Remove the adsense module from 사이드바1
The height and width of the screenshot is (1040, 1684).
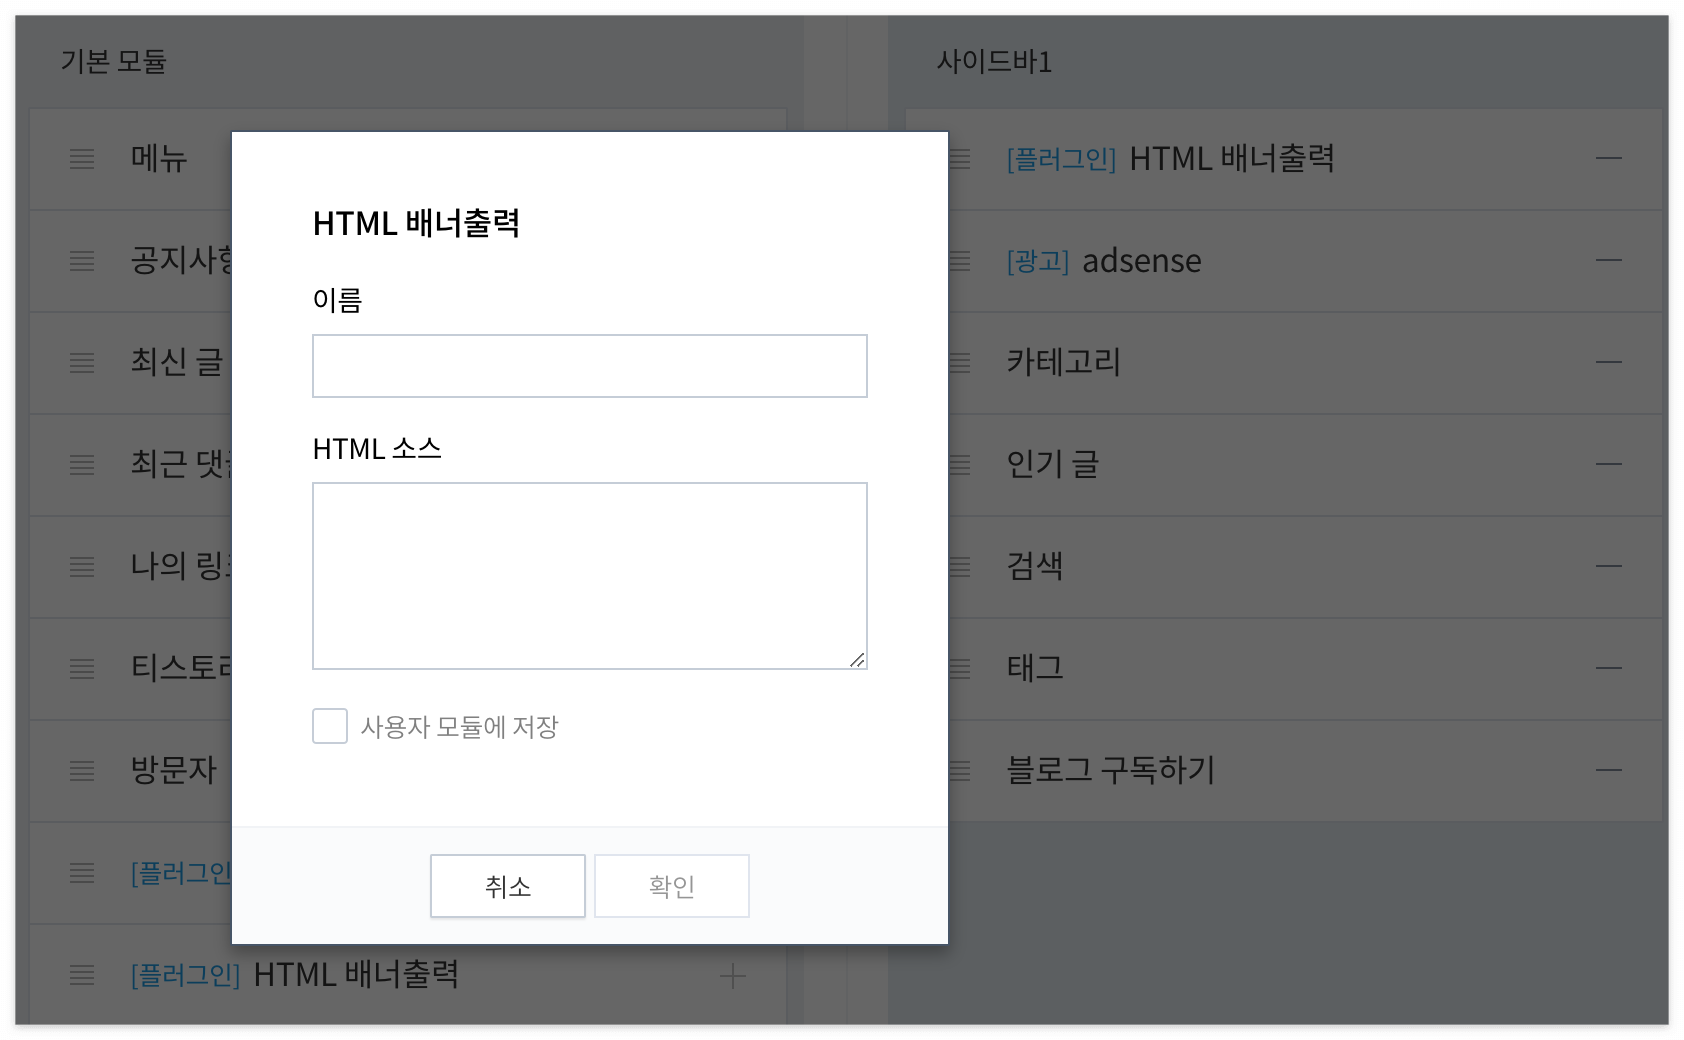[x=1610, y=261]
